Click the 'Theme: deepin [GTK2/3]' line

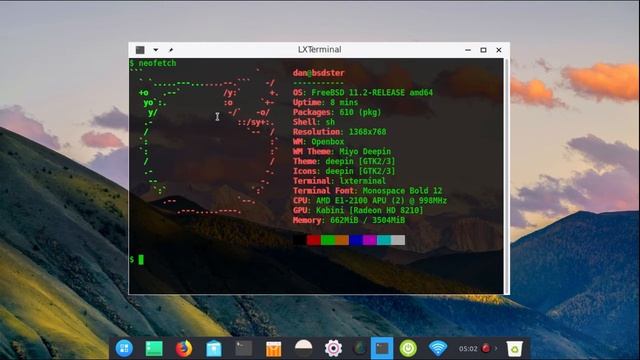tap(344, 161)
